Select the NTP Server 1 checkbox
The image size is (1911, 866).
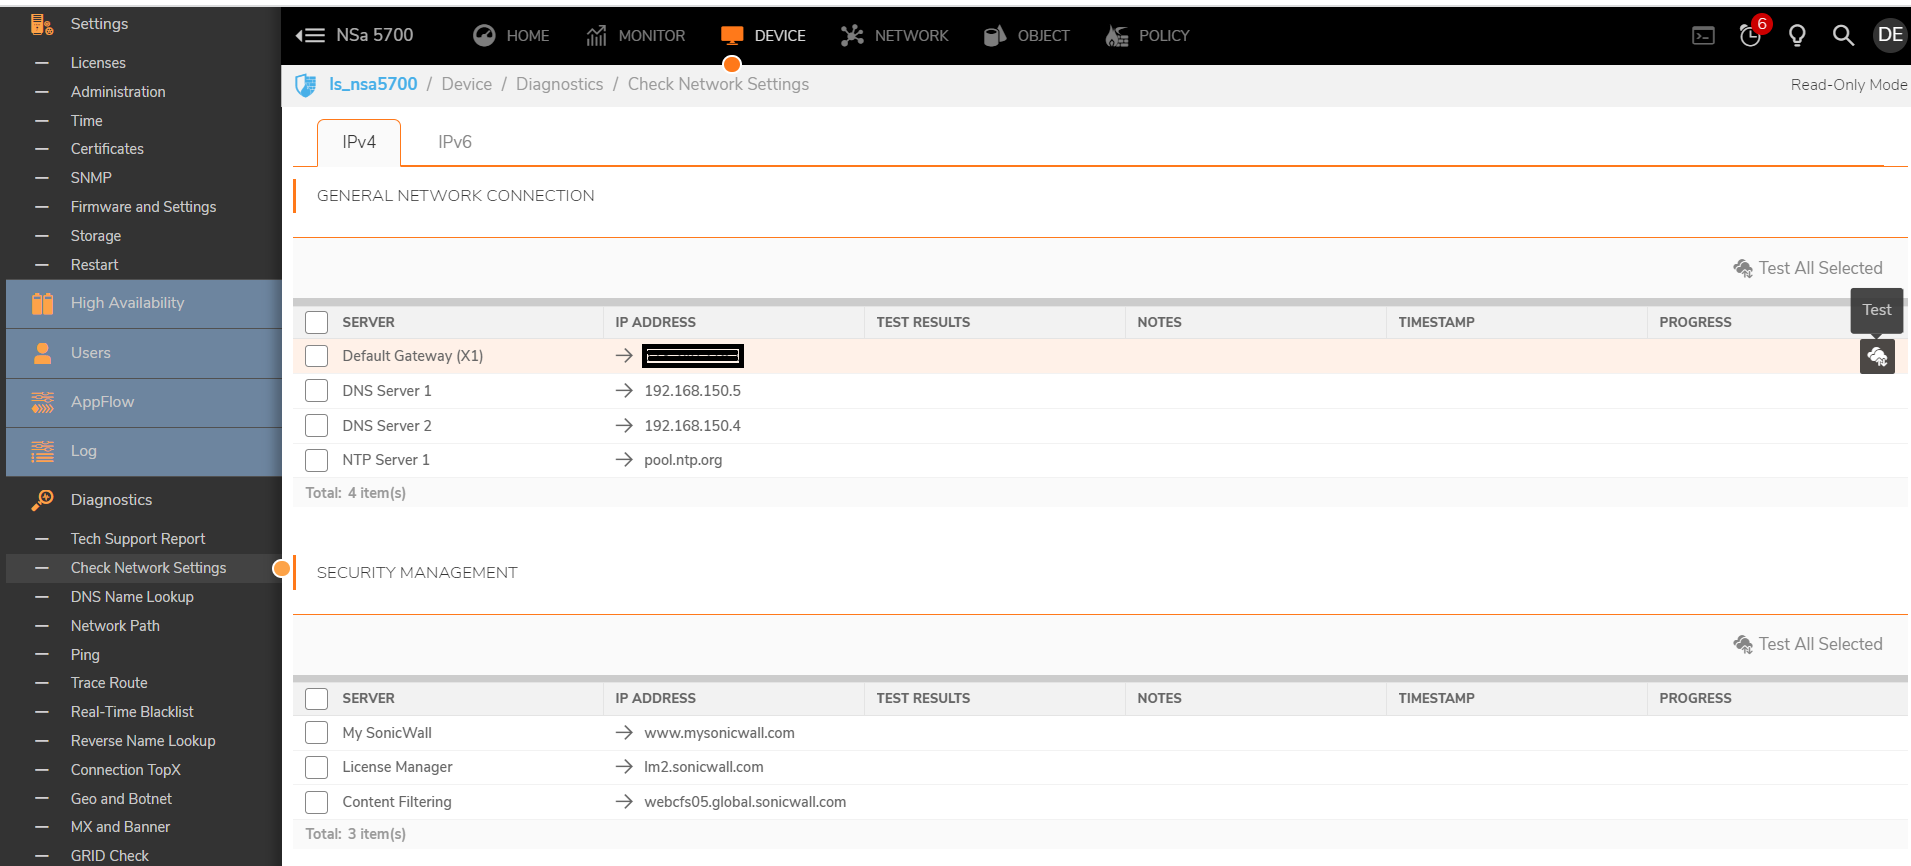coord(317,460)
